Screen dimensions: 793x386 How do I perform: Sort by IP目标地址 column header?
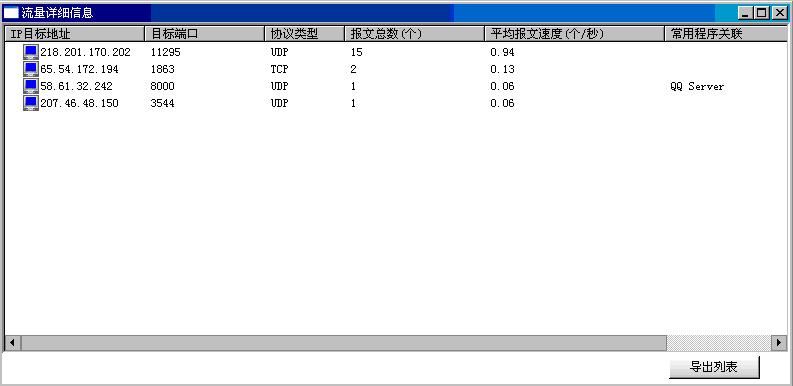(x=75, y=34)
